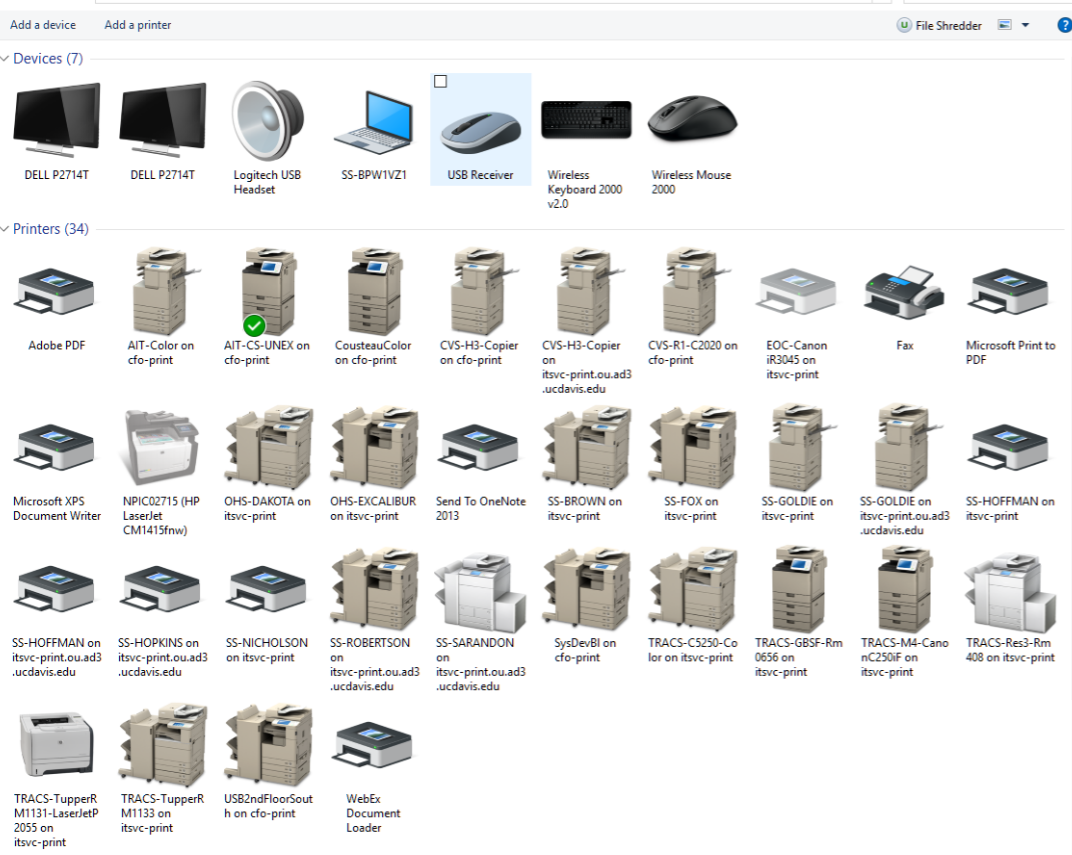
Task: Click the Add a printer button
Action: click(137, 25)
